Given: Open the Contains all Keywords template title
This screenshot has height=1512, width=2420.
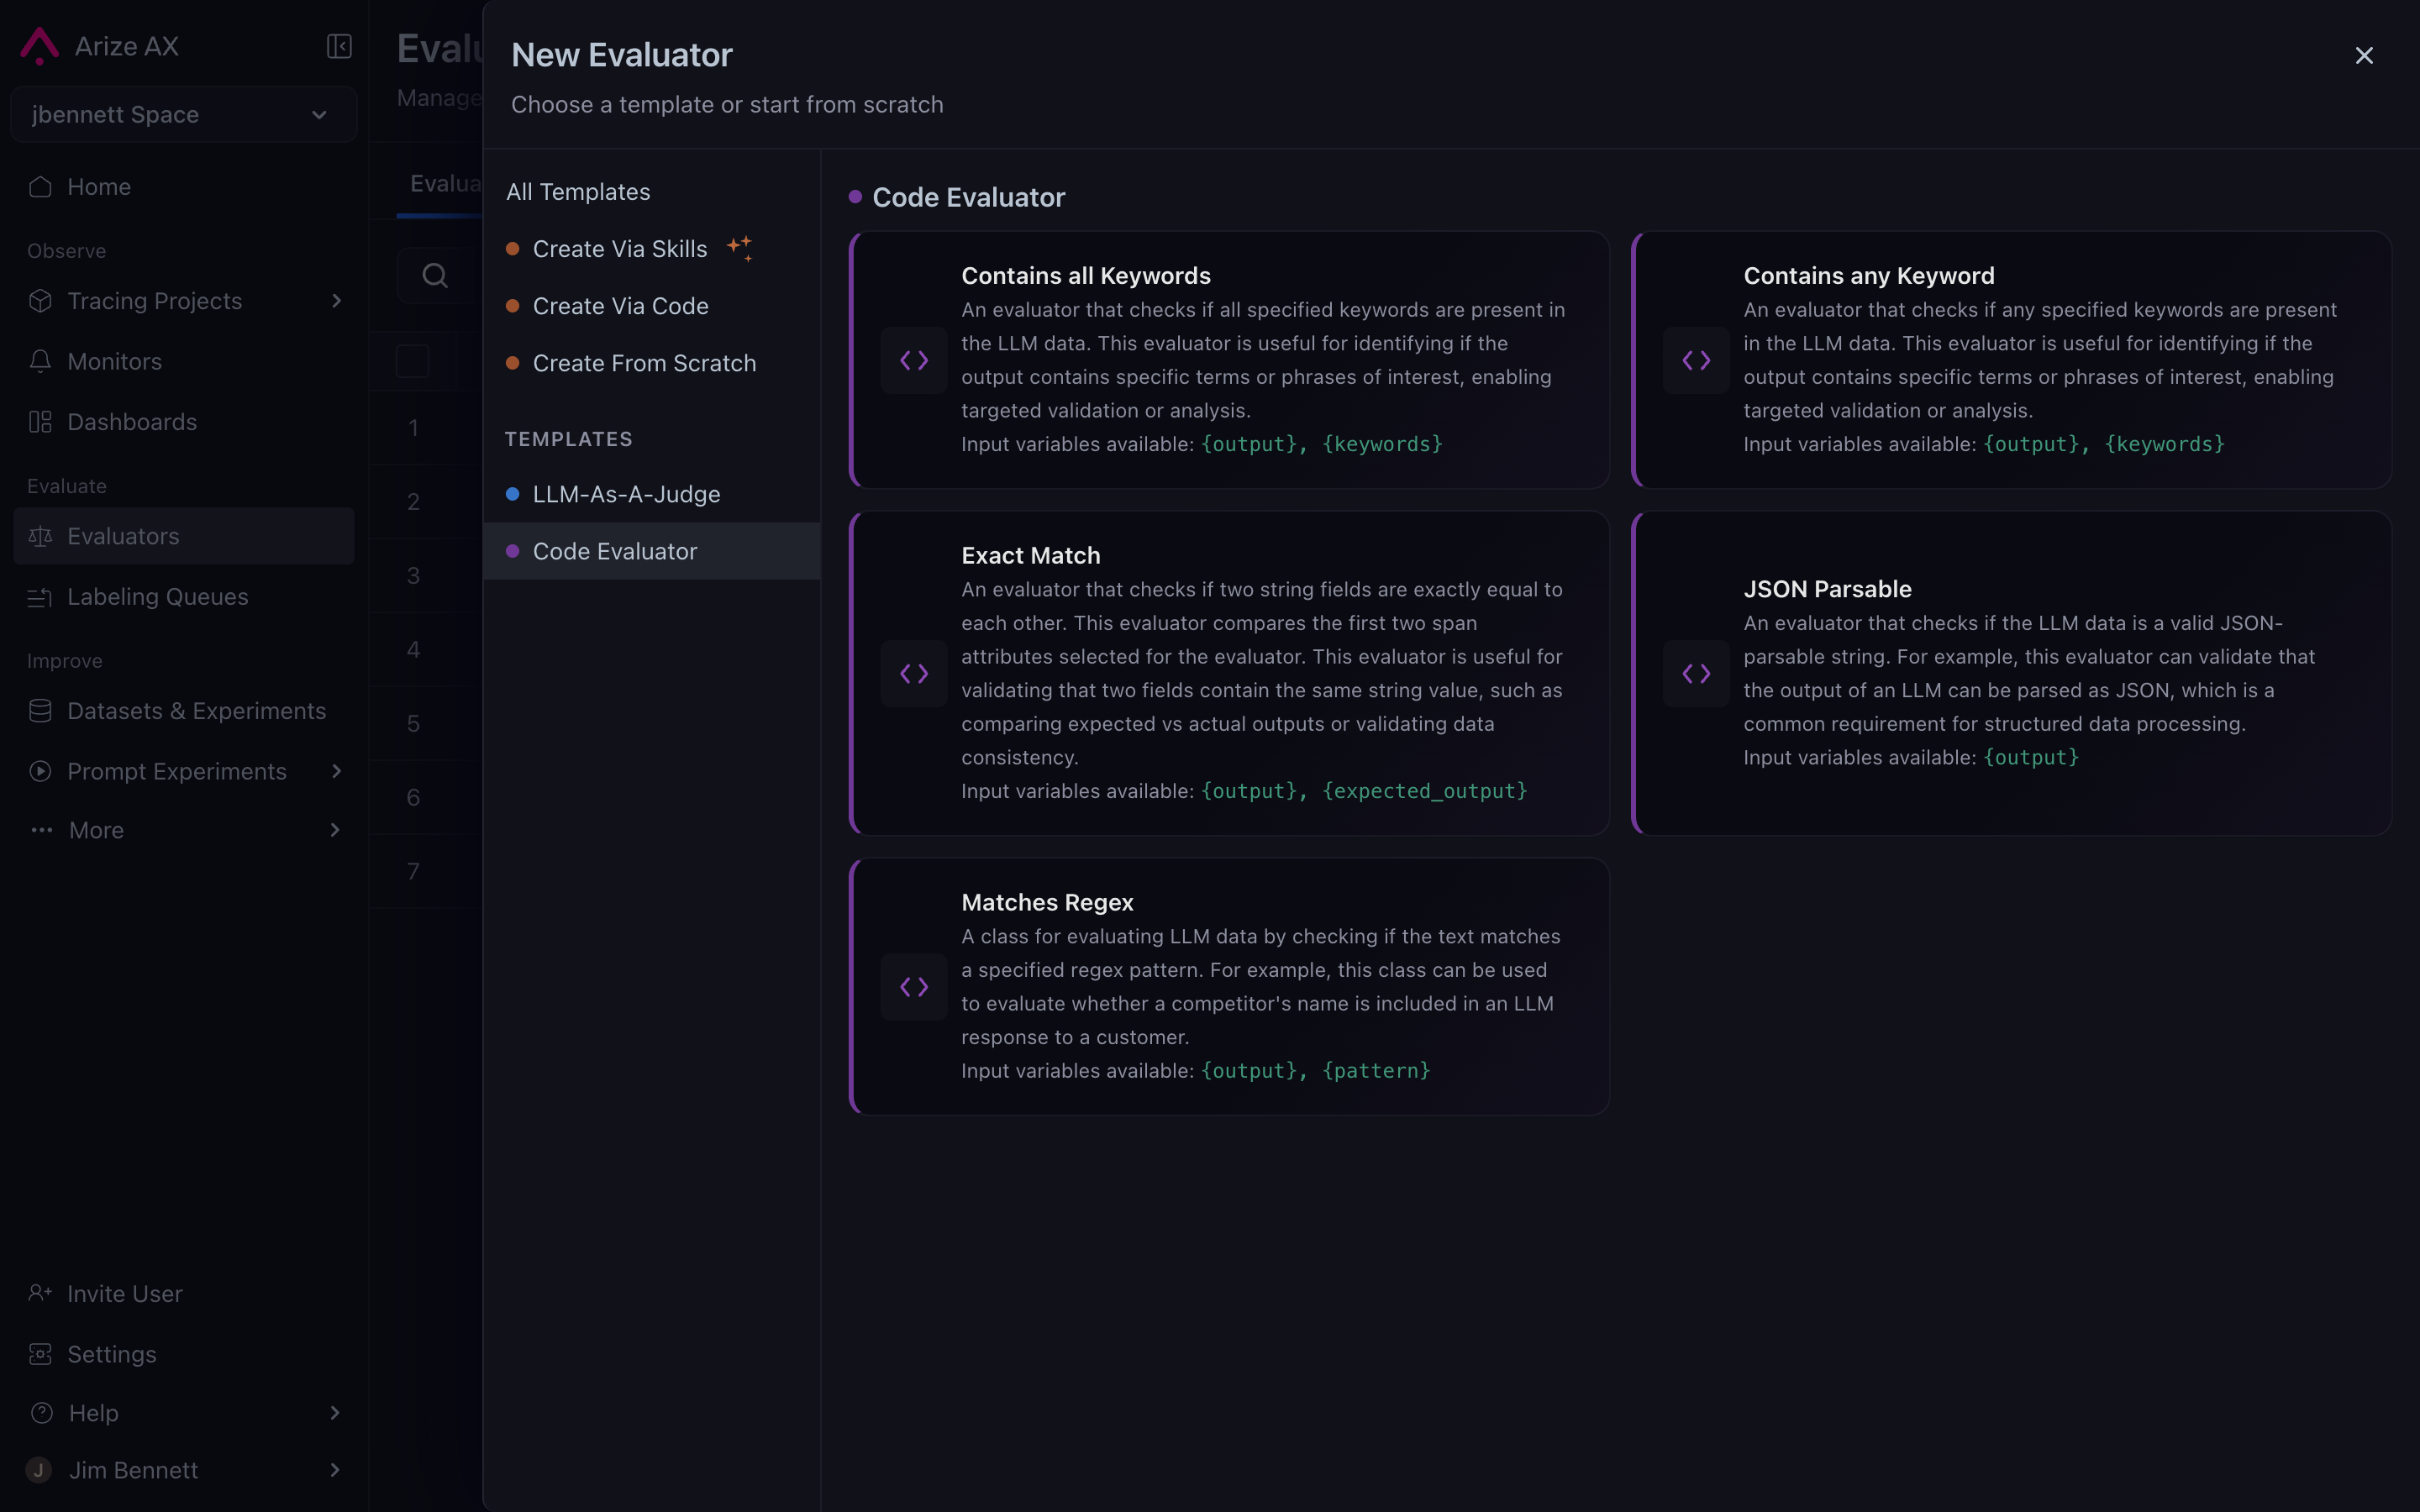Looking at the screenshot, I should pos(1086,276).
